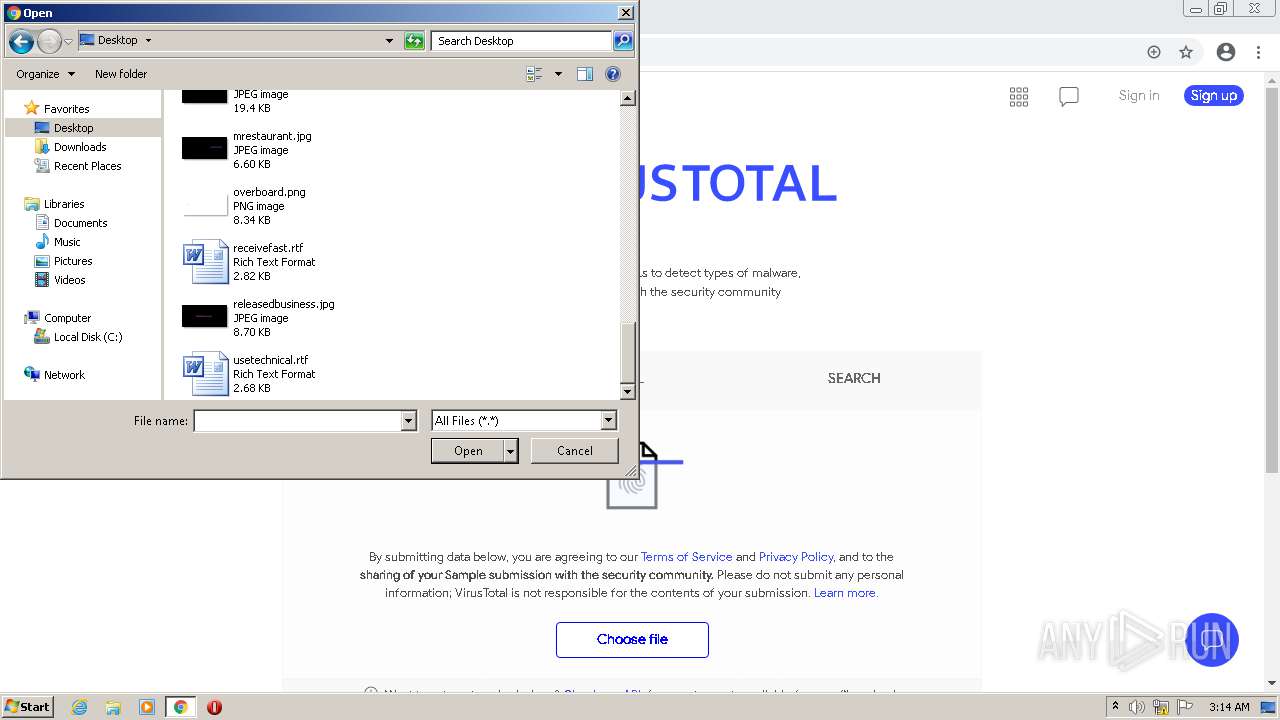1280x720 pixels.
Task: Select Desktop under Favorites
Action: 73,128
